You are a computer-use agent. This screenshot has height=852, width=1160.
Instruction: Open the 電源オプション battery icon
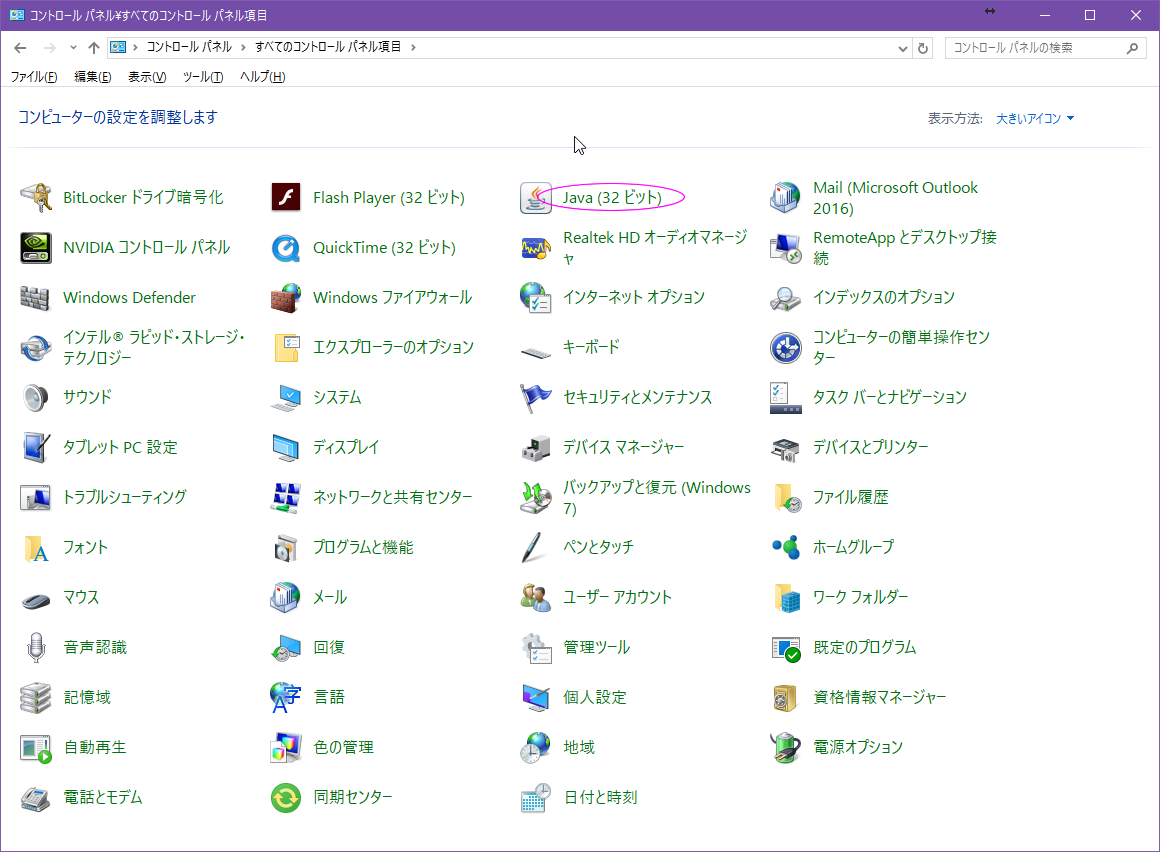[x=786, y=748]
